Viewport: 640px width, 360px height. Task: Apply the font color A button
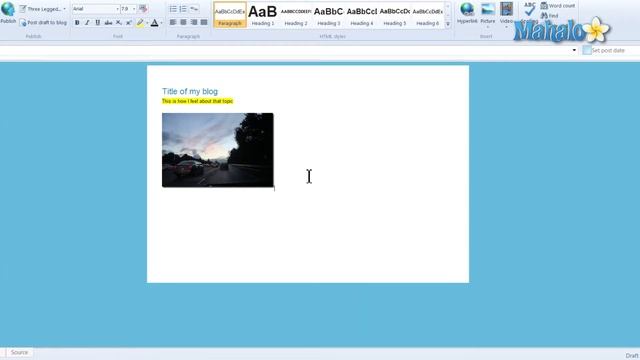click(x=154, y=23)
